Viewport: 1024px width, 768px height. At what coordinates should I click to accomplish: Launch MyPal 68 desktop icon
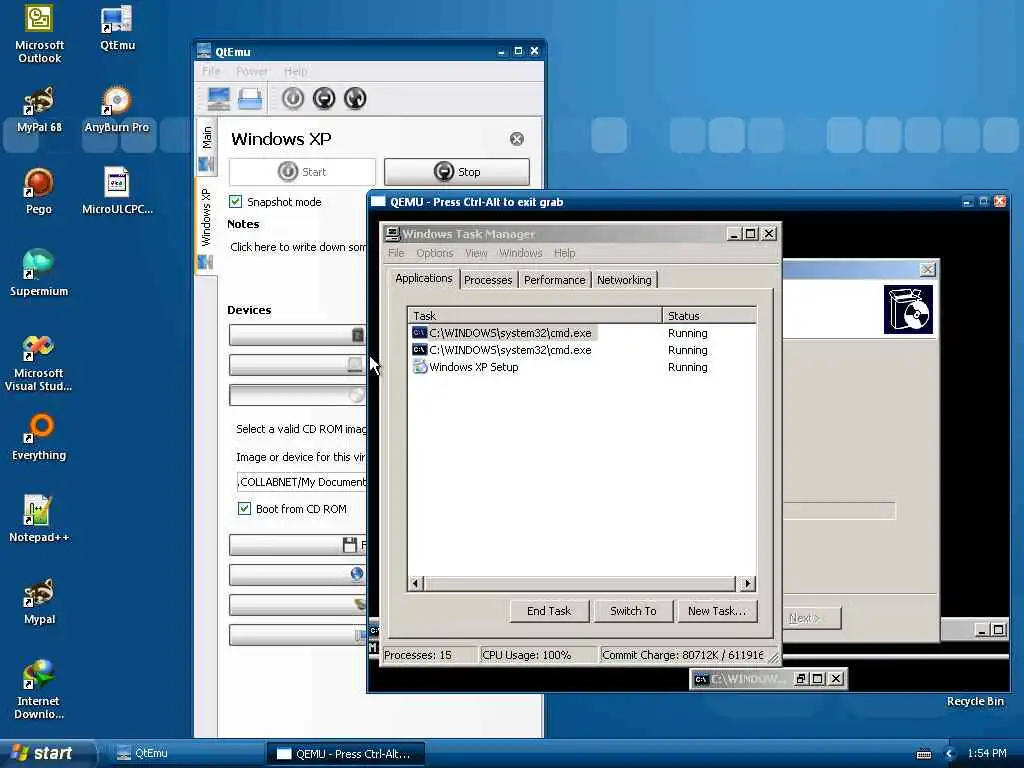pos(39,109)
